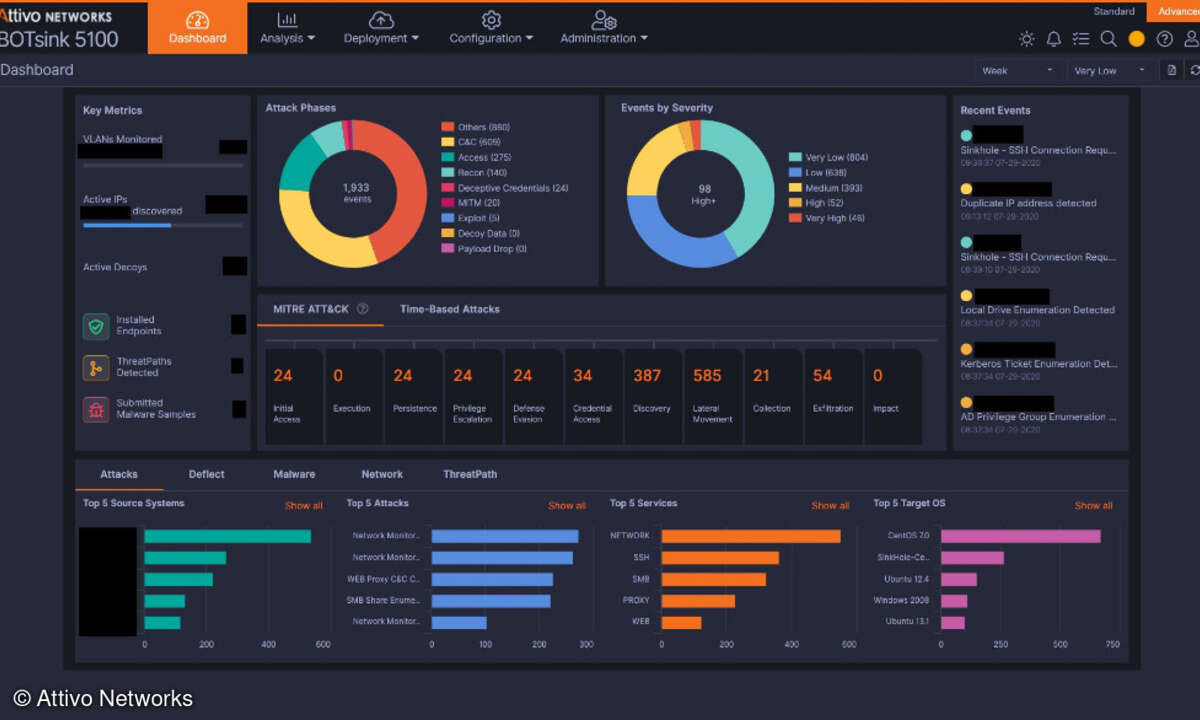Open the Network tab
Image resolution: width=1200 pixels, height=720 pixels.
[x=382, y=474]
